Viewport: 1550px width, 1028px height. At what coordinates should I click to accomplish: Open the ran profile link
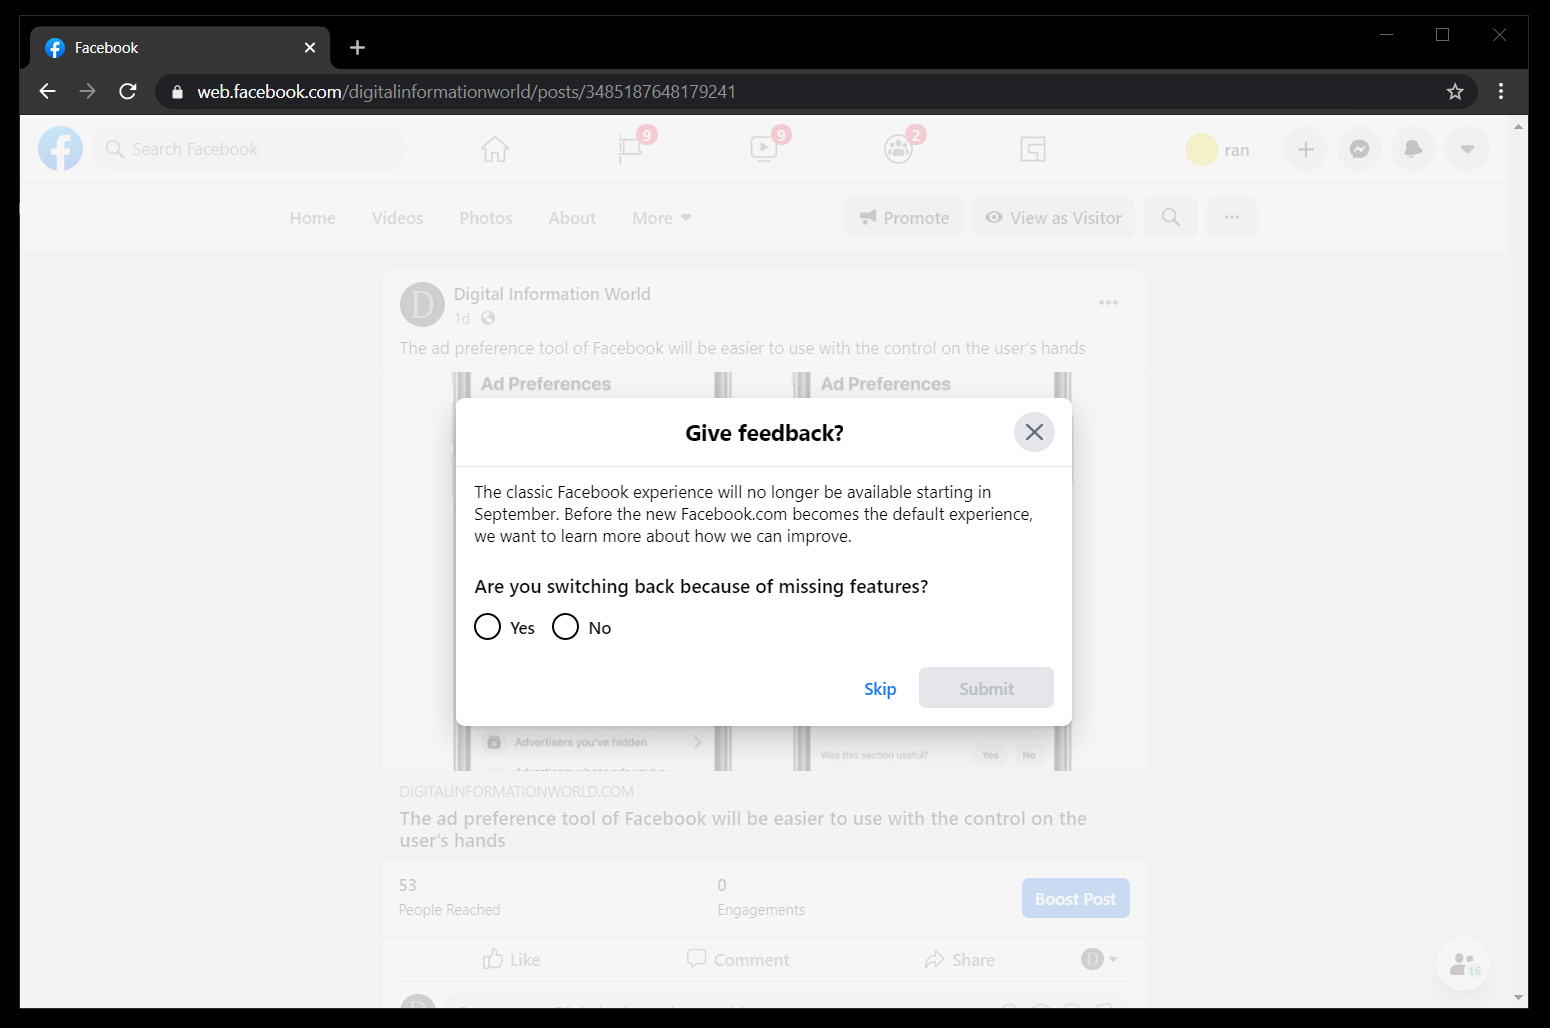coord(1219,149)
